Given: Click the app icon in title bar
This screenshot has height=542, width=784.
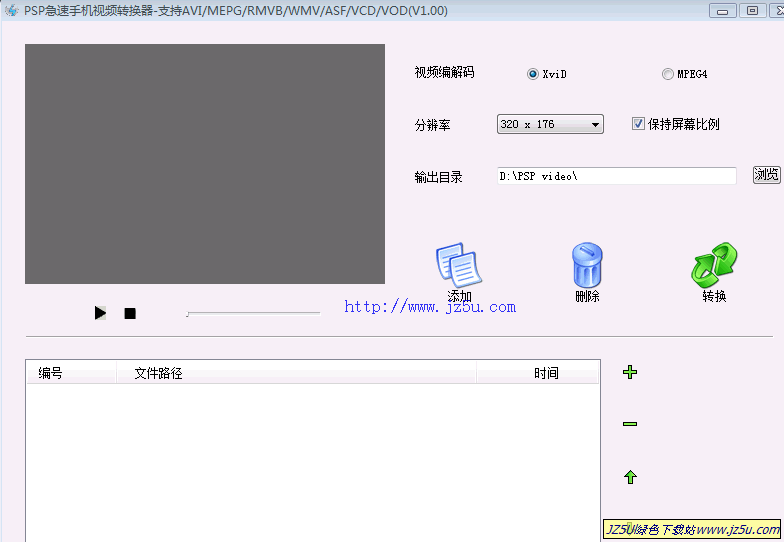Looking at the screenshot, I should (12, 10).
